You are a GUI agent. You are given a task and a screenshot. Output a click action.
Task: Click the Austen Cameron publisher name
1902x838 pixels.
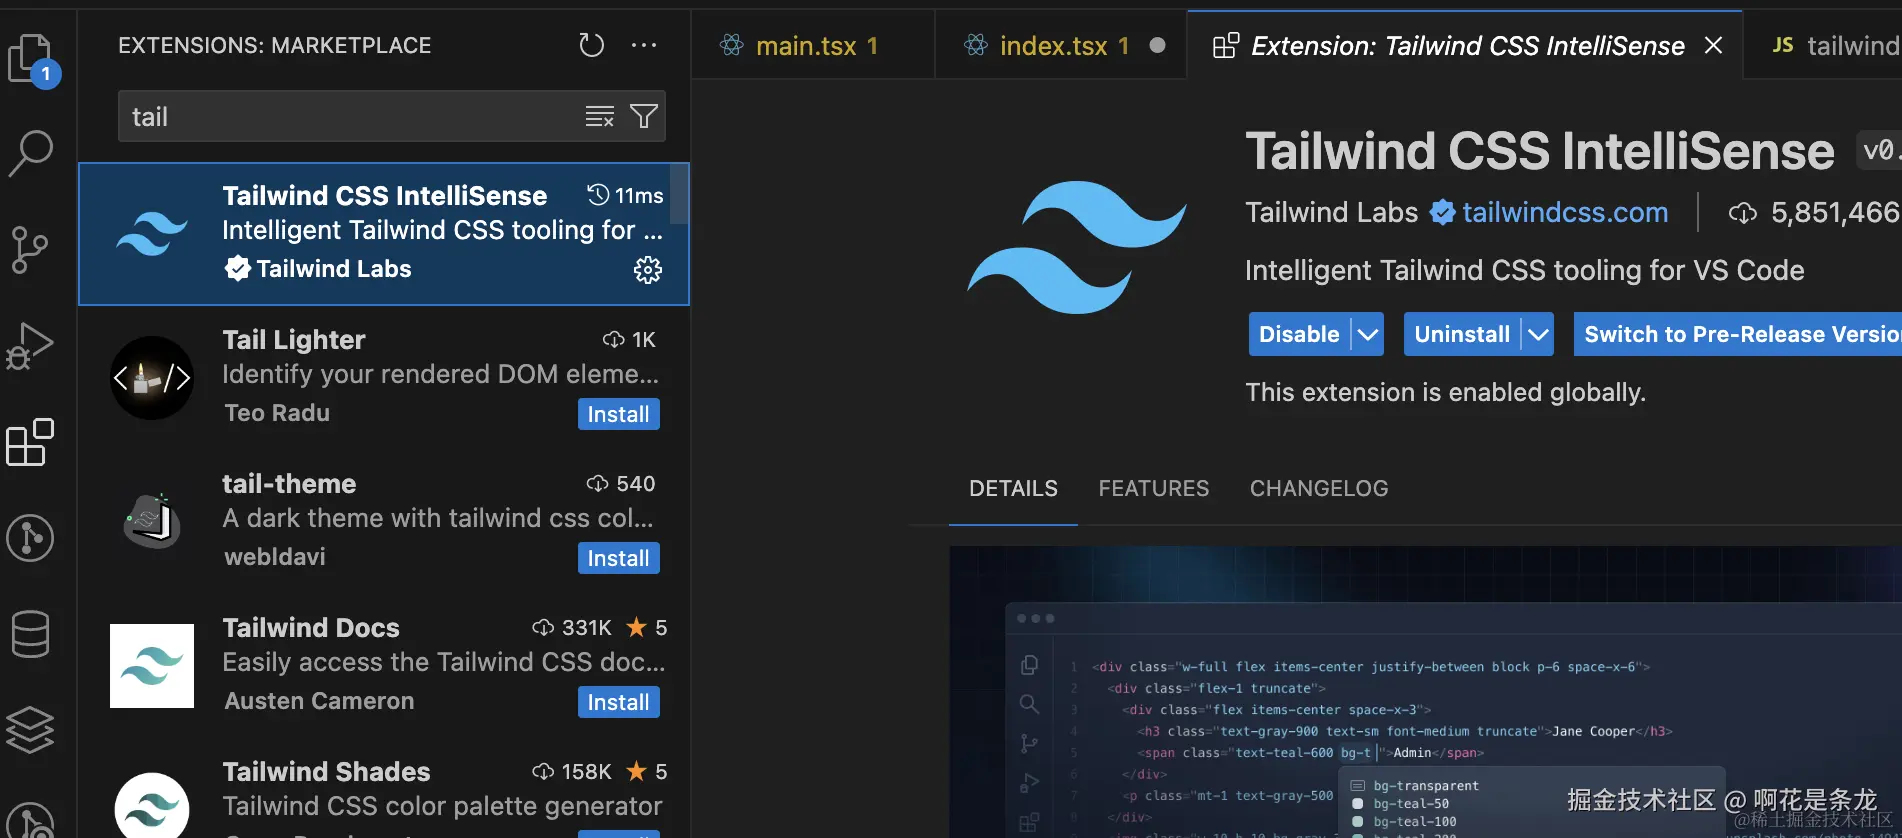coord(319,701)
